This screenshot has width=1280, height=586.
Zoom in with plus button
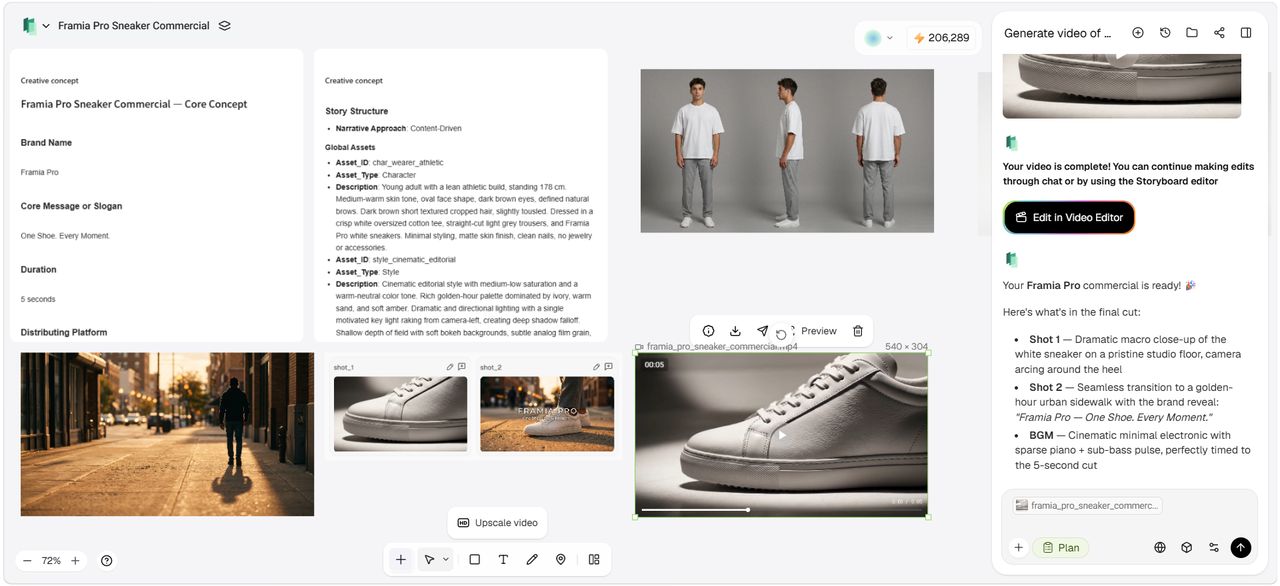click(75, 561)
